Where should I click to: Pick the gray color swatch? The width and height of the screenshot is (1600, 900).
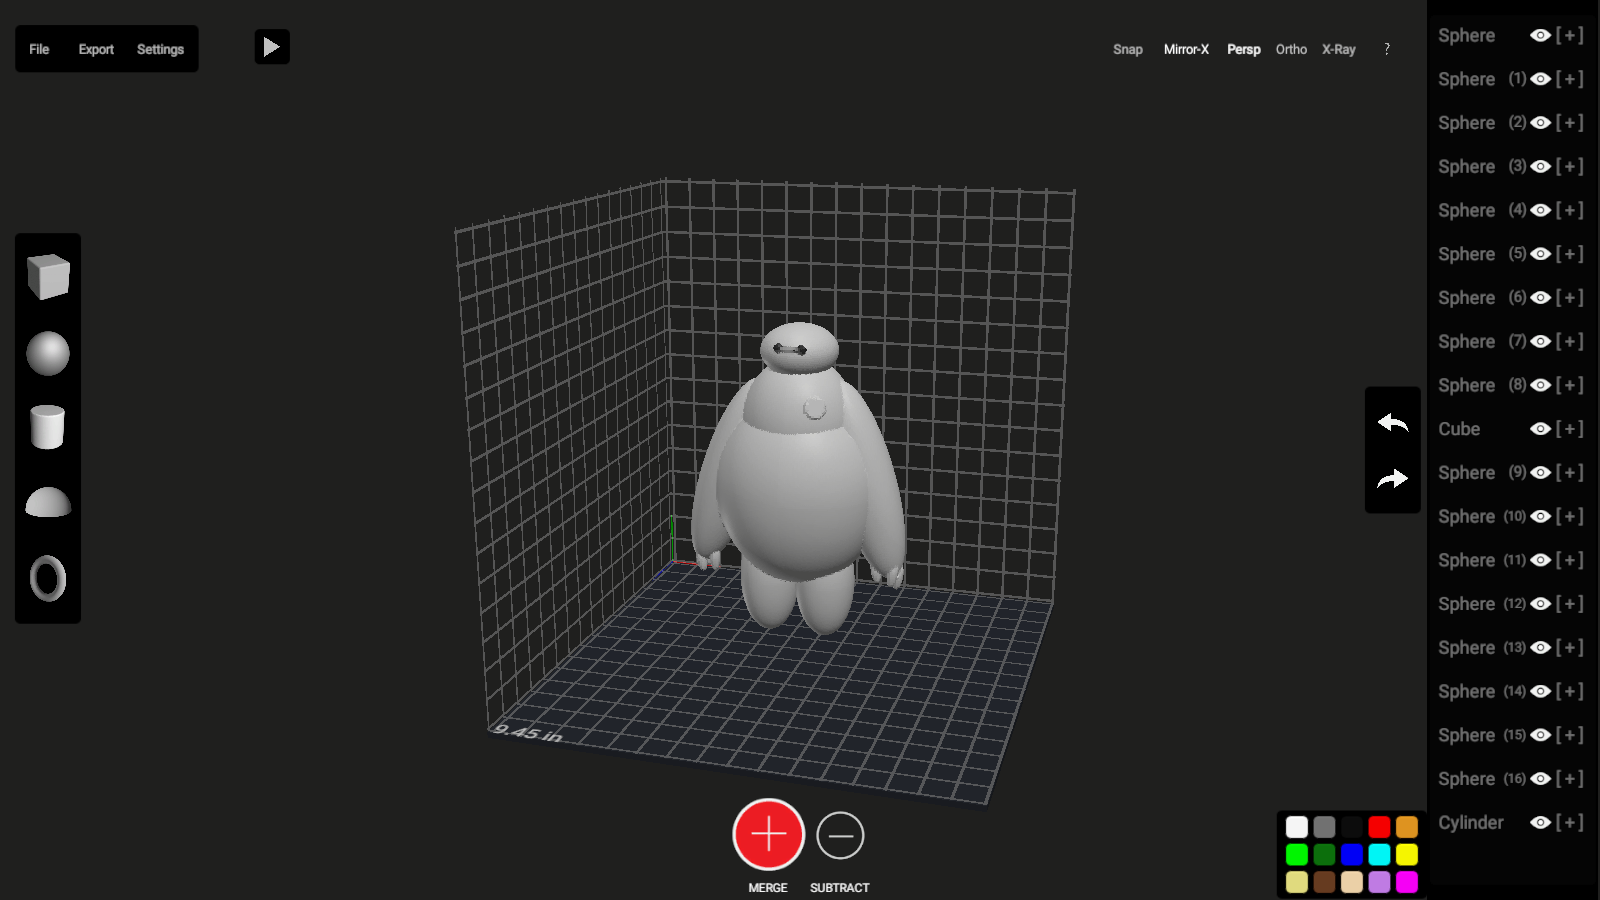pyautogui.click(x=1324, y=827)
